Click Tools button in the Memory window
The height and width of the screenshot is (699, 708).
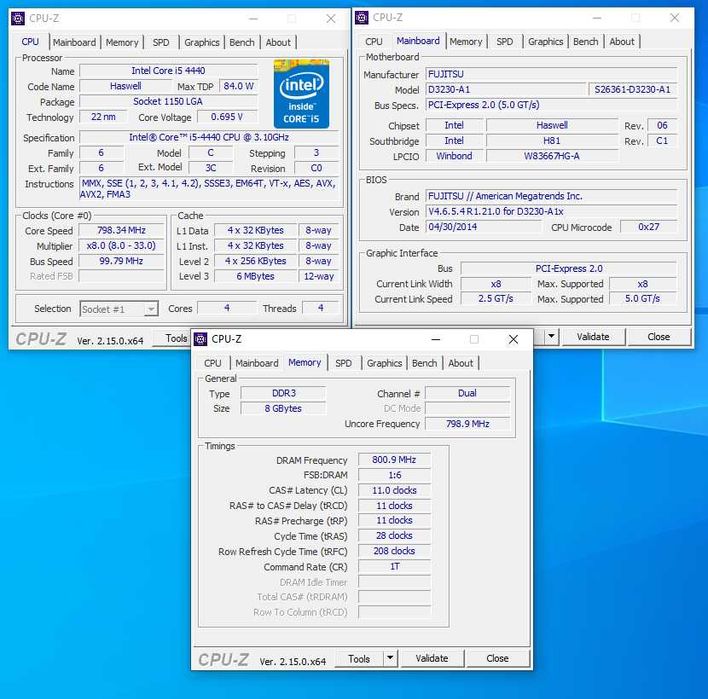(359, 658)
